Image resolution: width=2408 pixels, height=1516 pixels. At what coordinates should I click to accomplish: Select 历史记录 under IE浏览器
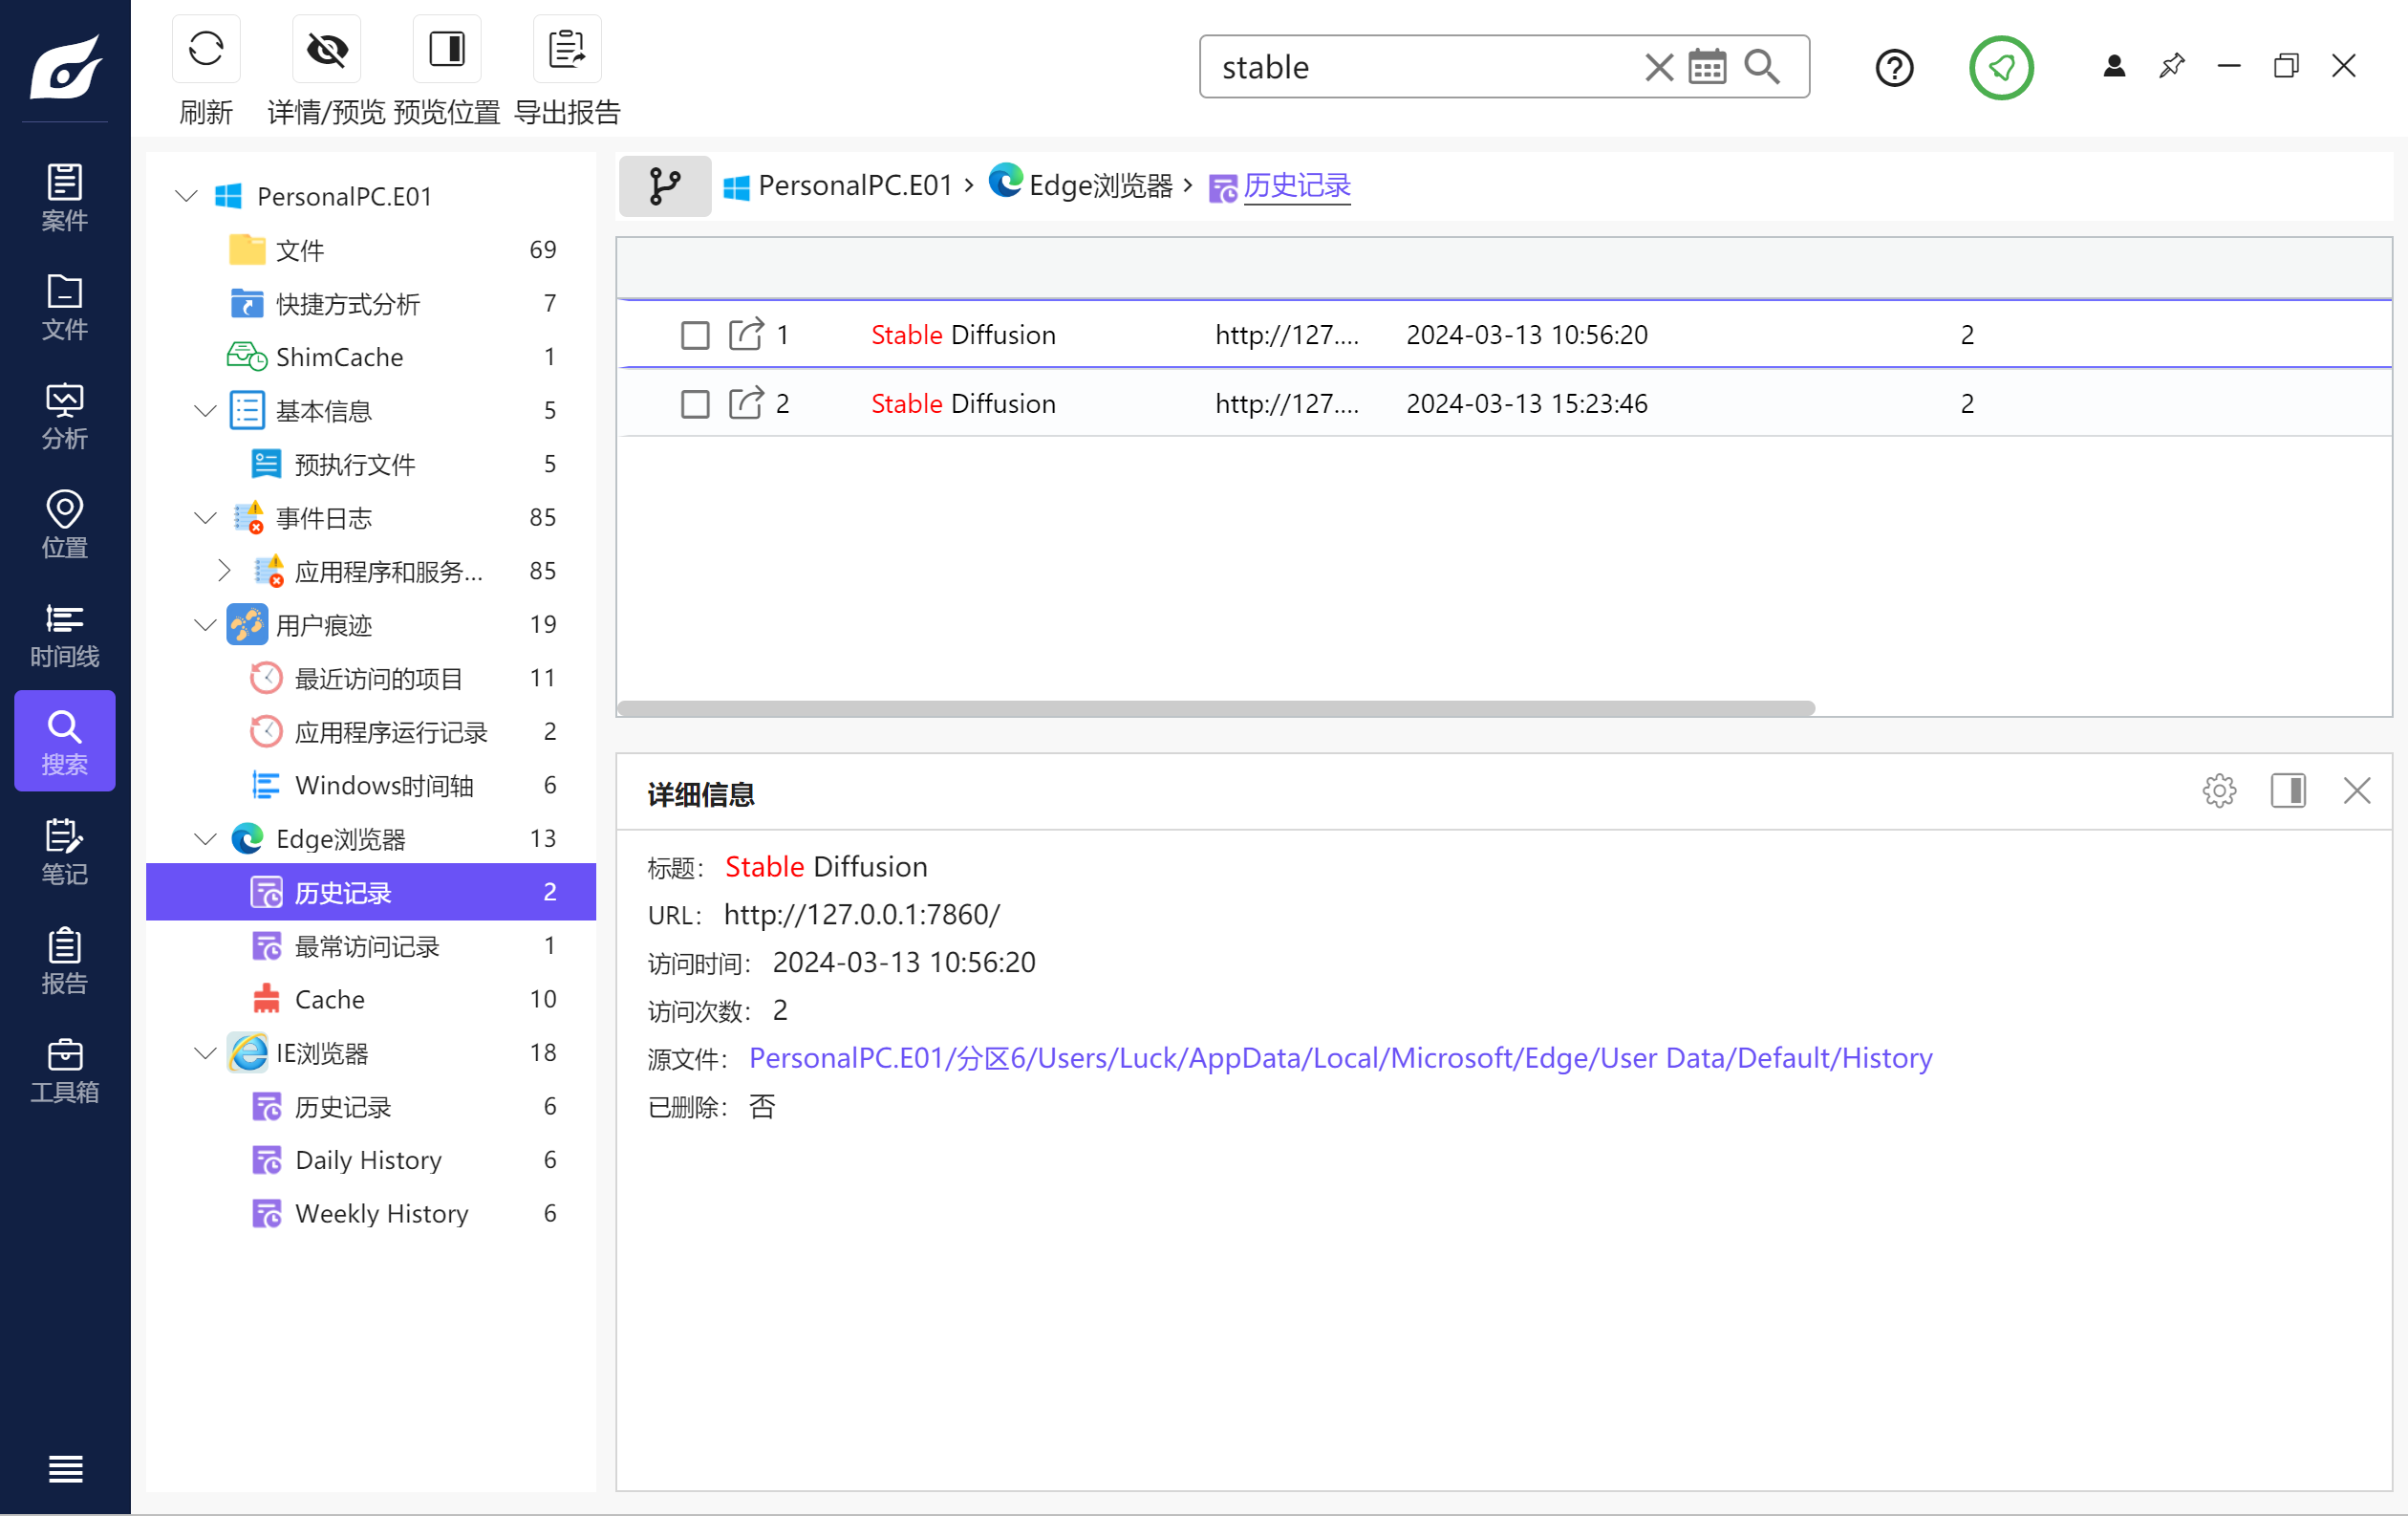pos(372,1106)
